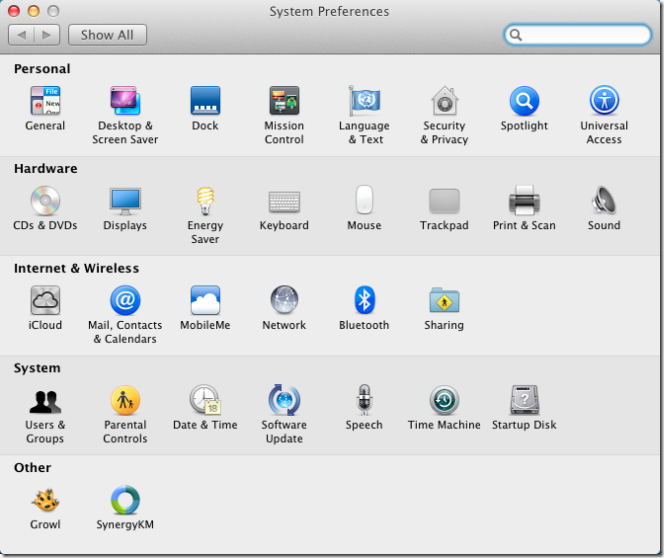Viewport: 664px width, 558px height.
Task: Click the Other section heading
Action: pyautogui.click(x=32, y=468)
